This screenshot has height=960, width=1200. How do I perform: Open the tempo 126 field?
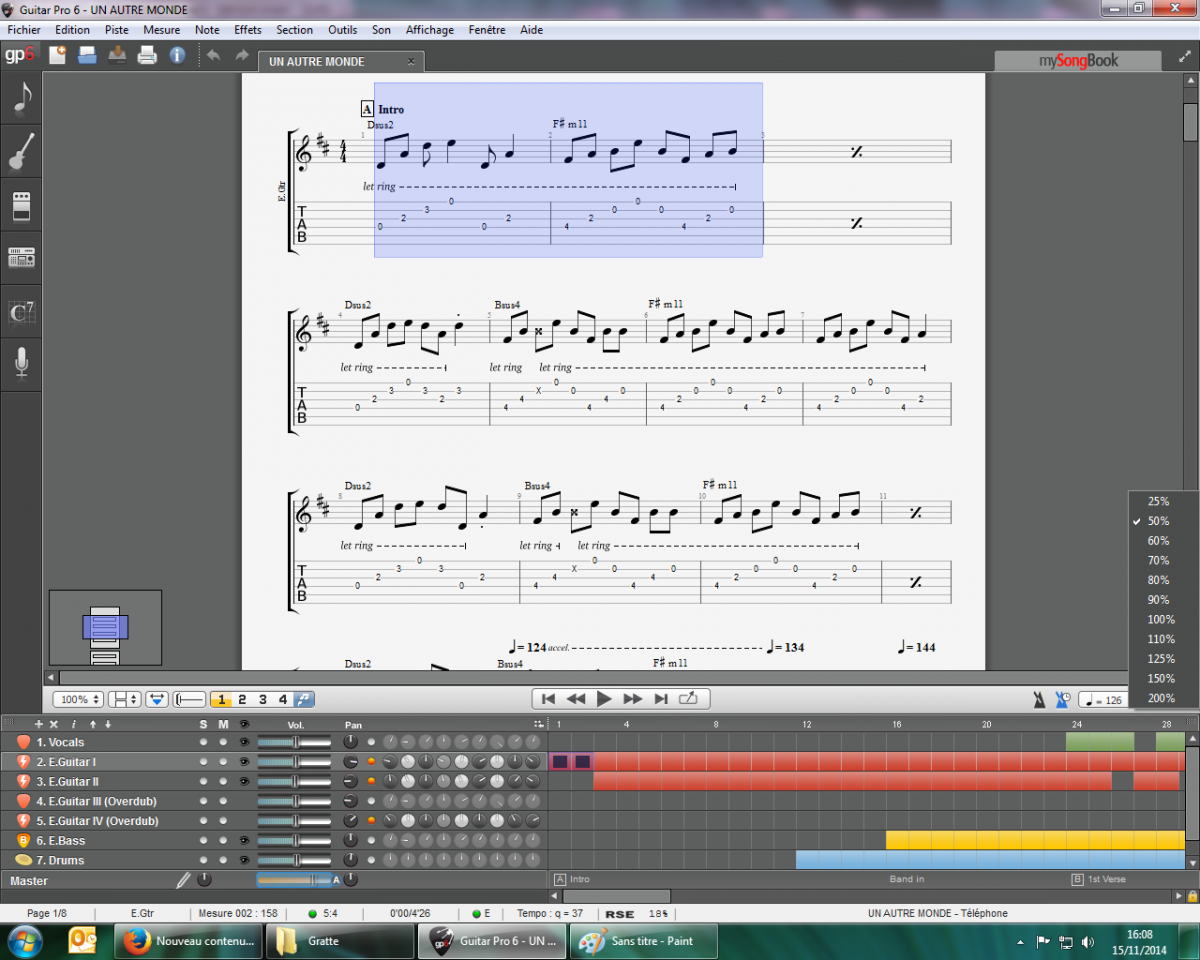click(1105, 699)
